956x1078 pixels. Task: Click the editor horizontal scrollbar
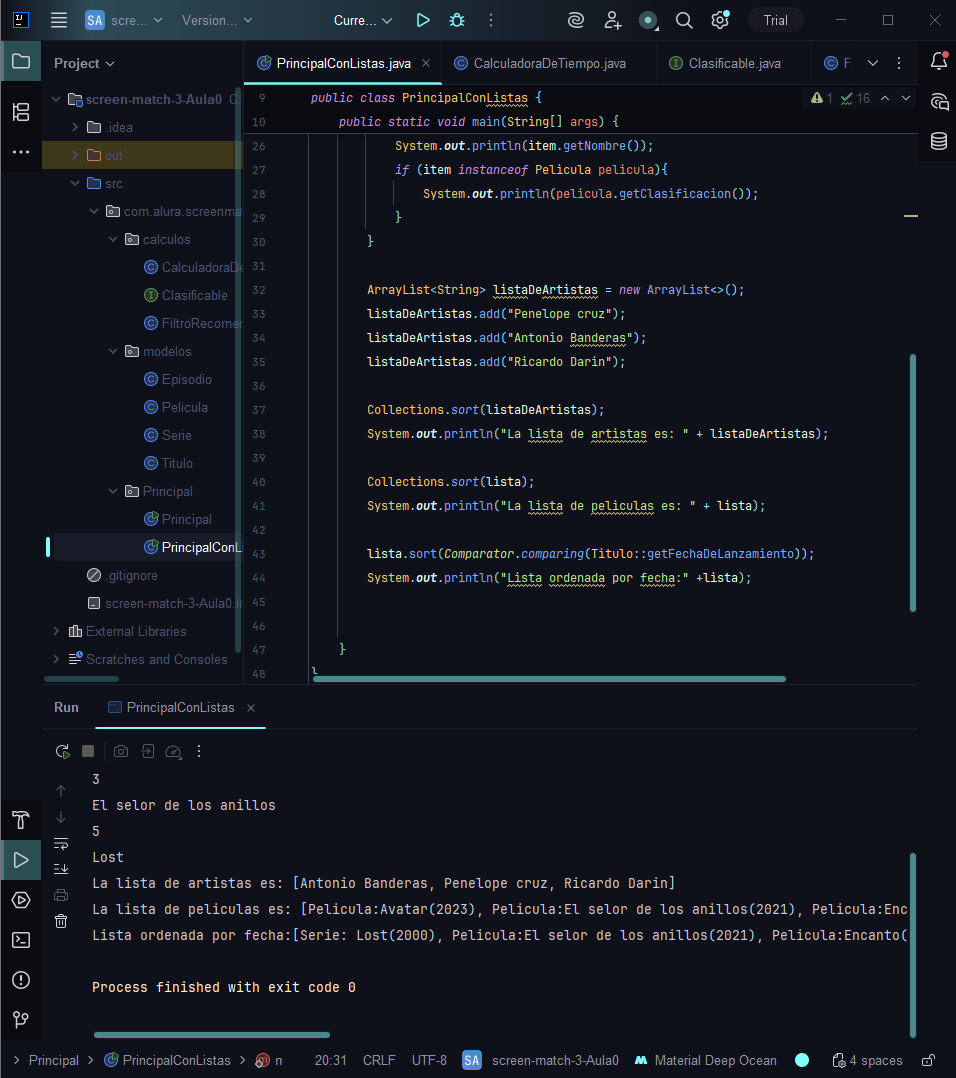click(549, 679)
